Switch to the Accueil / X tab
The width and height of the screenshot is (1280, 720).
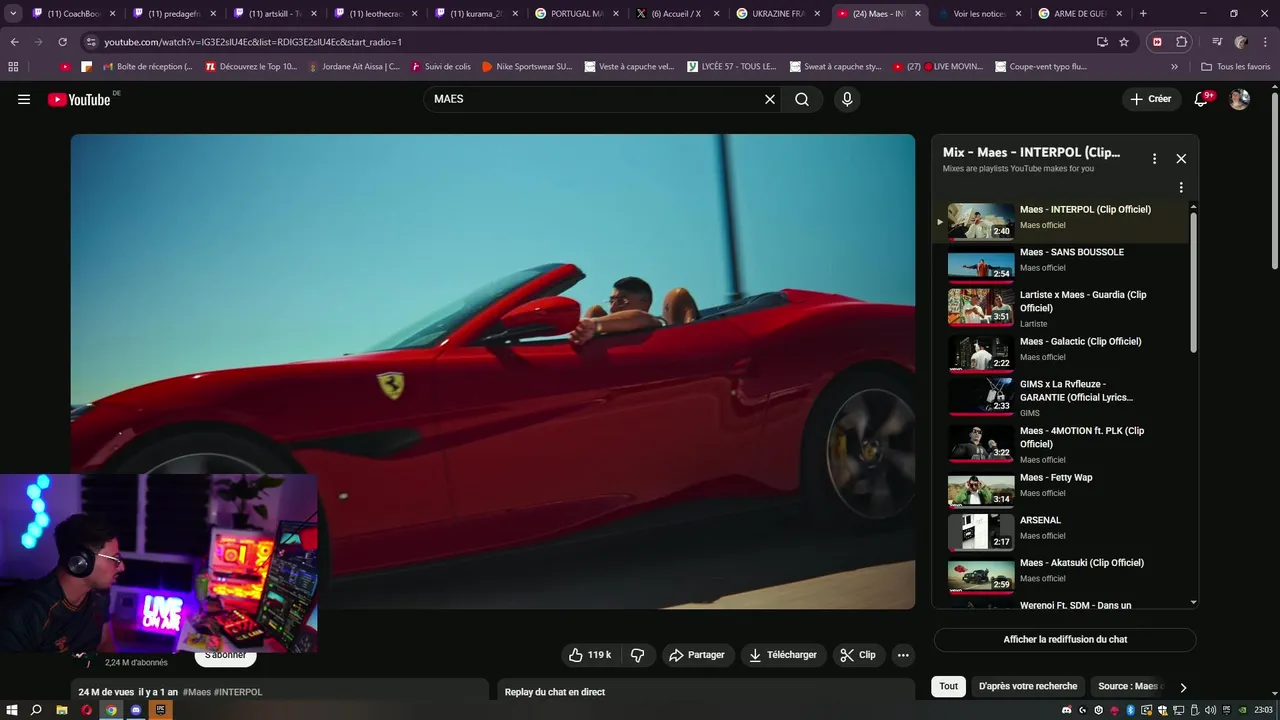tap(677, 14)
